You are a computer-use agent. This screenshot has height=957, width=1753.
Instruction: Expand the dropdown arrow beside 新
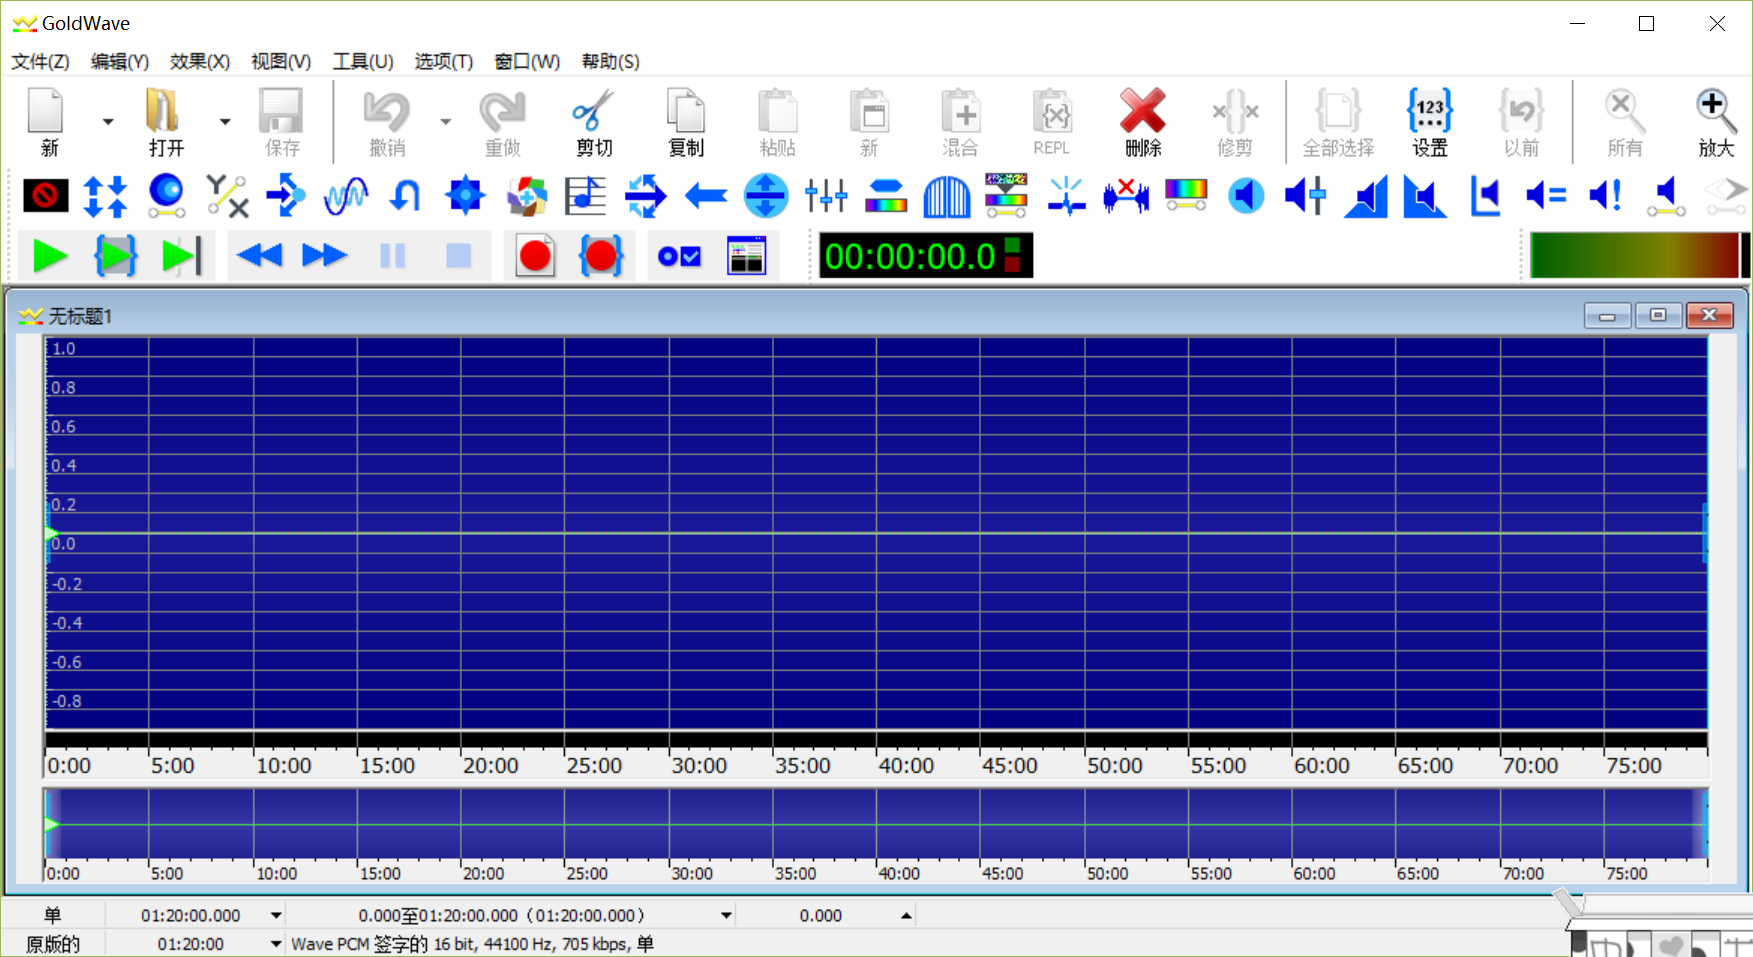(108, 122)
